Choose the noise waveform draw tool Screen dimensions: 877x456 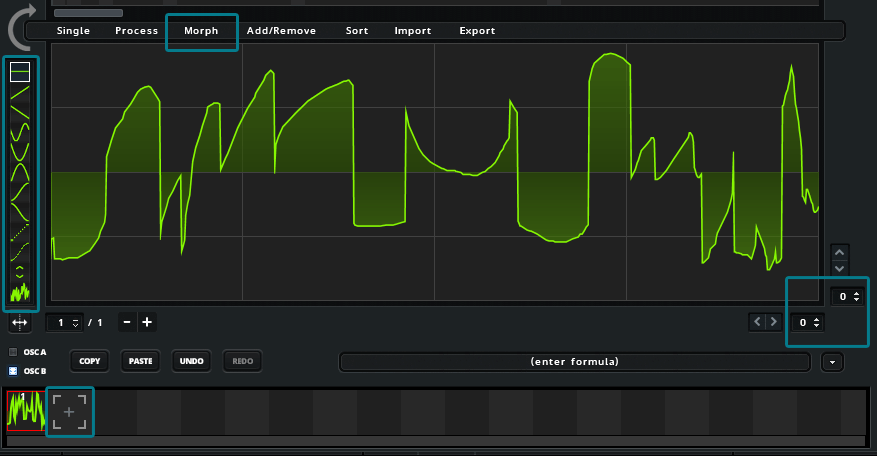[x=20, y=294]
